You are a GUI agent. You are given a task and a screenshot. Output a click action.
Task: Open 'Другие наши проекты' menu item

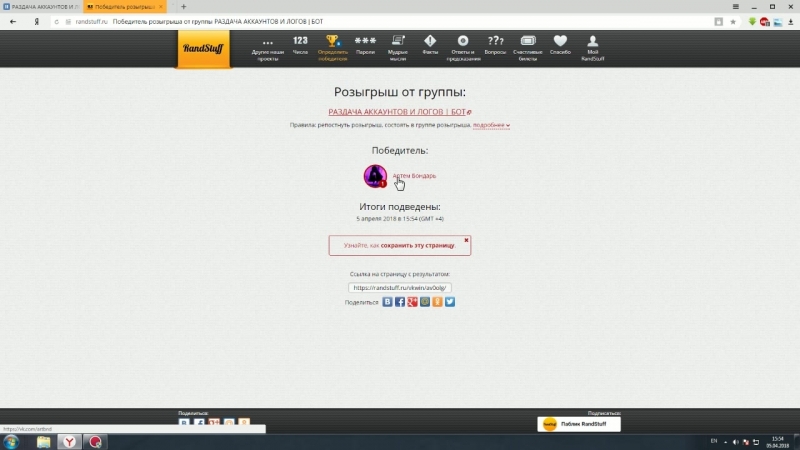(x=268, y=49)
